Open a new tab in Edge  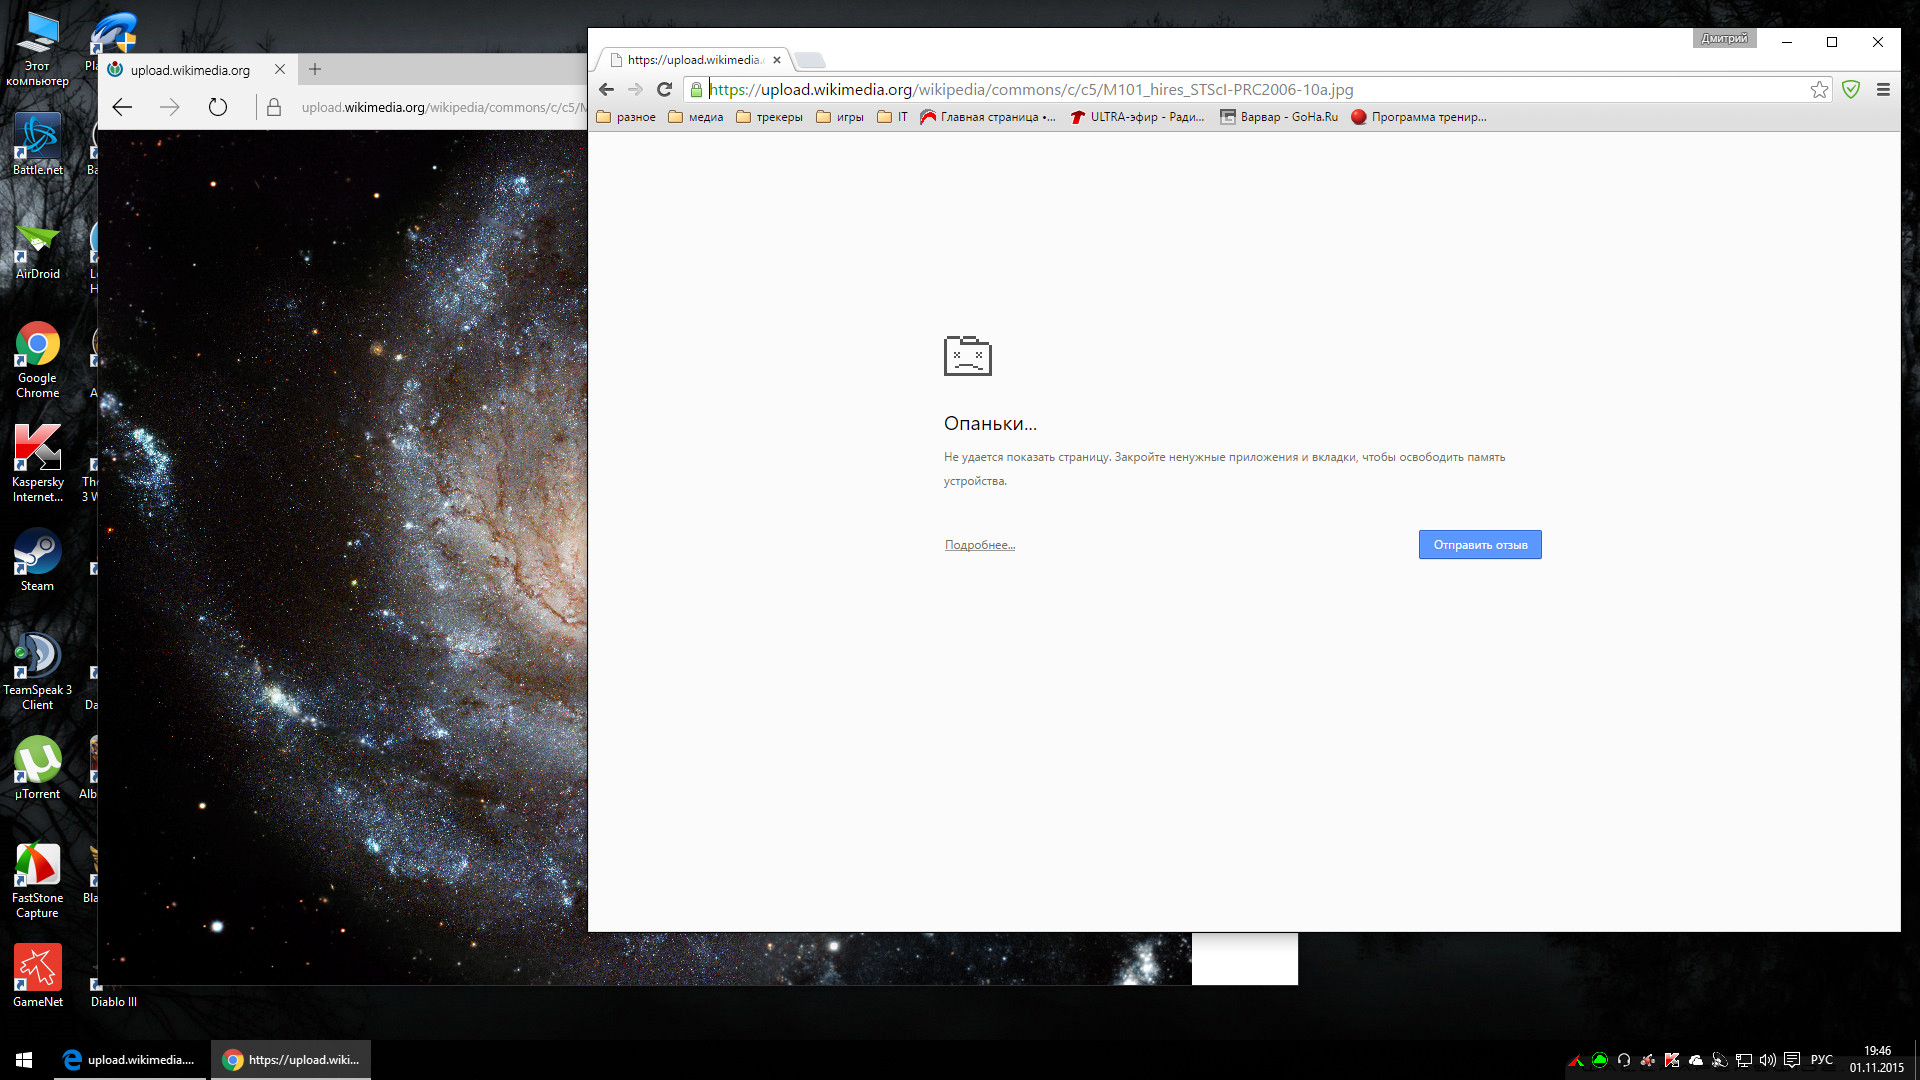coord(315,69)
